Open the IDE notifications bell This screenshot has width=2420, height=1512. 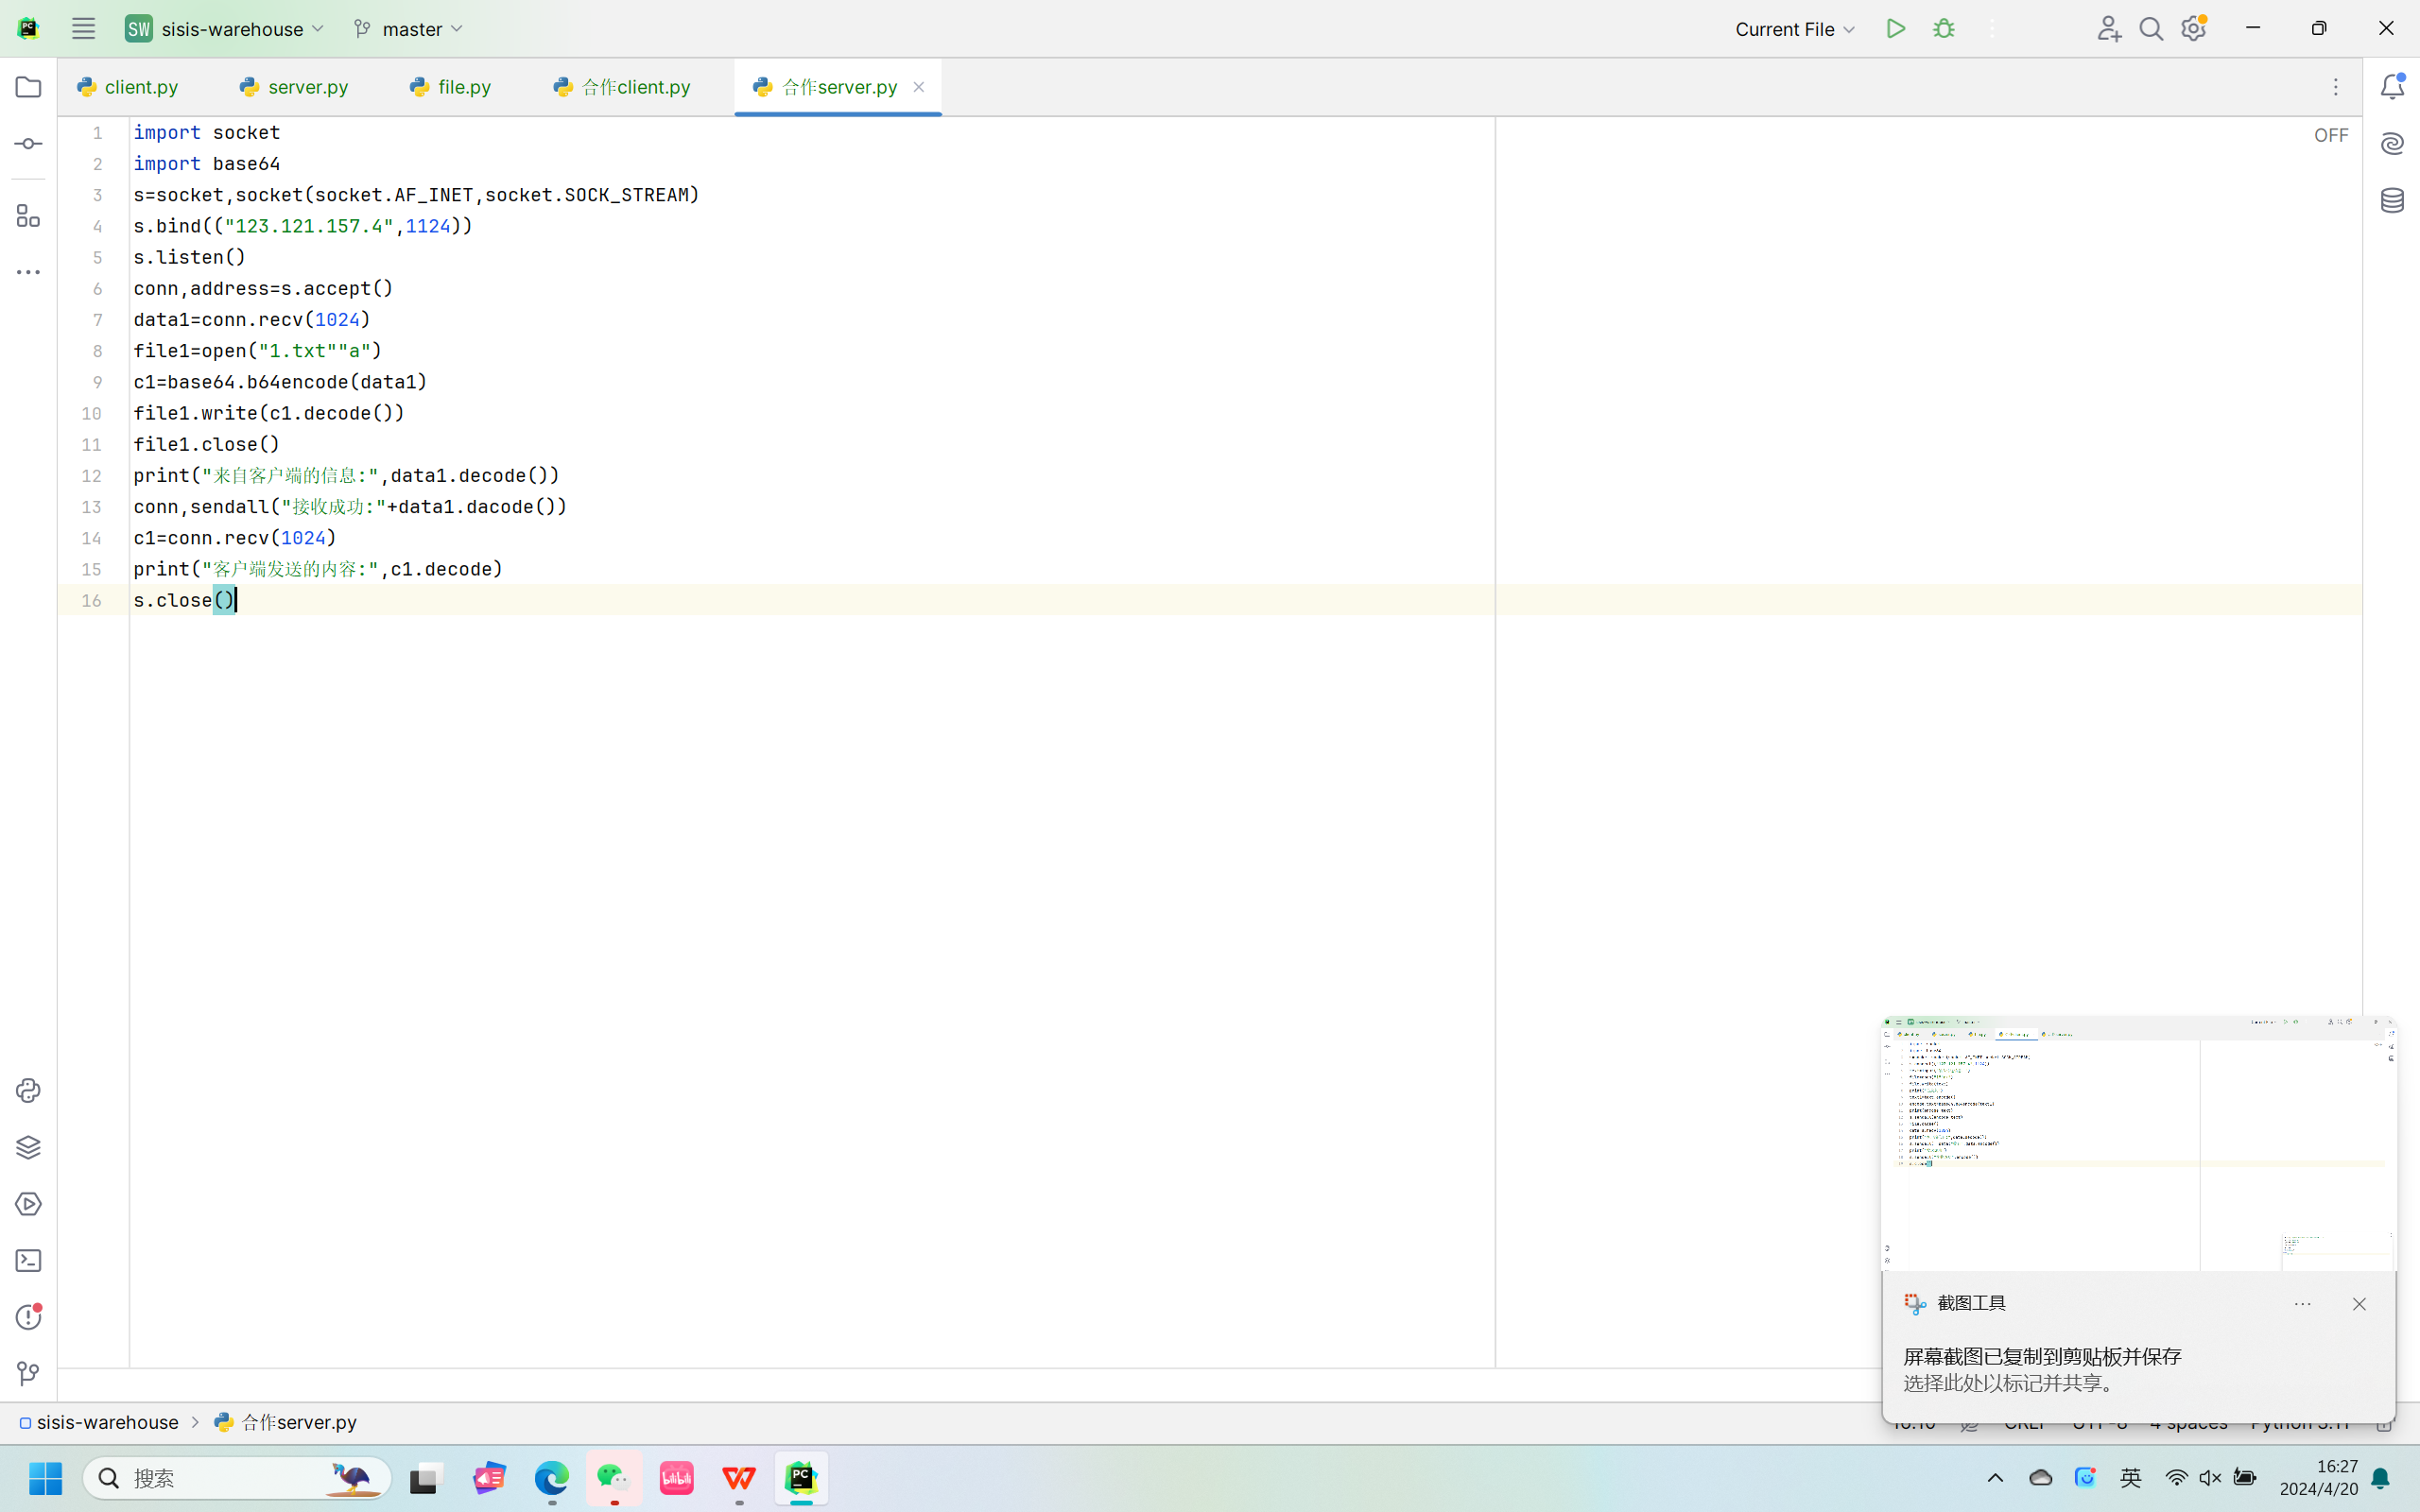click(x=2392, y=87)
